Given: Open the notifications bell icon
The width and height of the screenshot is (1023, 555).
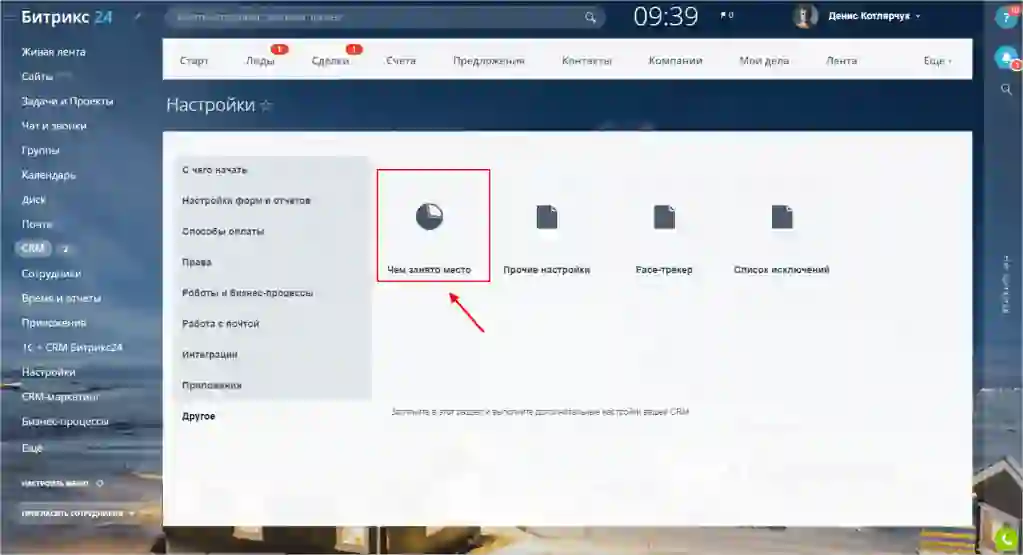Looking at the screenshot, I should [1005, 58].
